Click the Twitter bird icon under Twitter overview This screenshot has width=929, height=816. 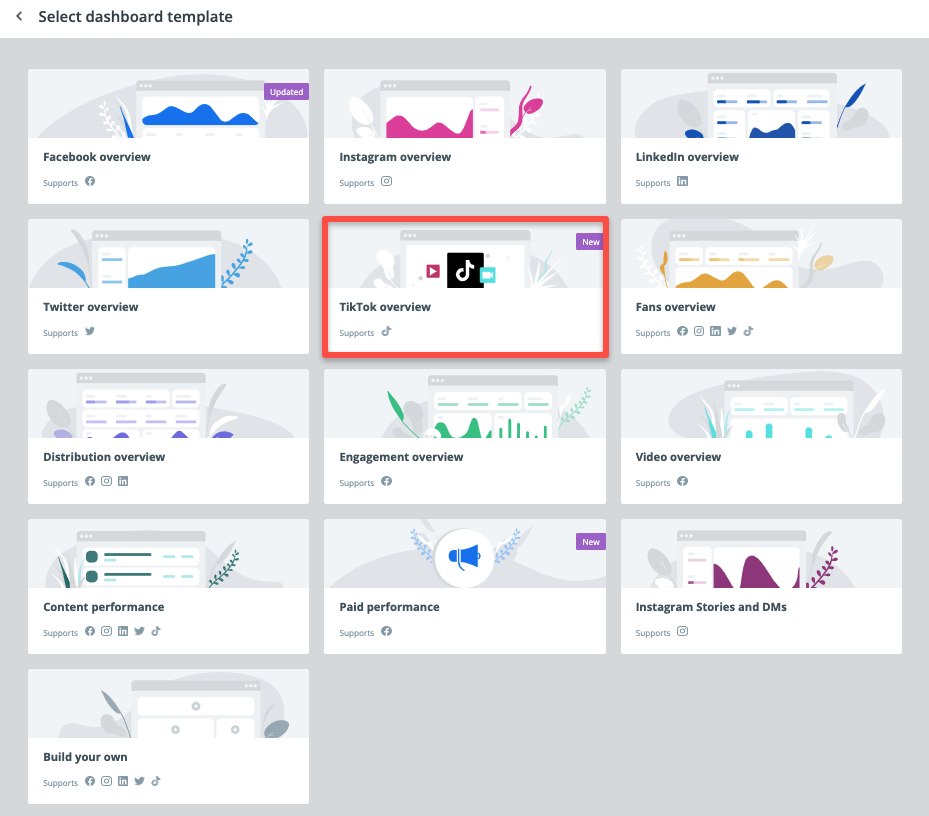pos(90,331)
